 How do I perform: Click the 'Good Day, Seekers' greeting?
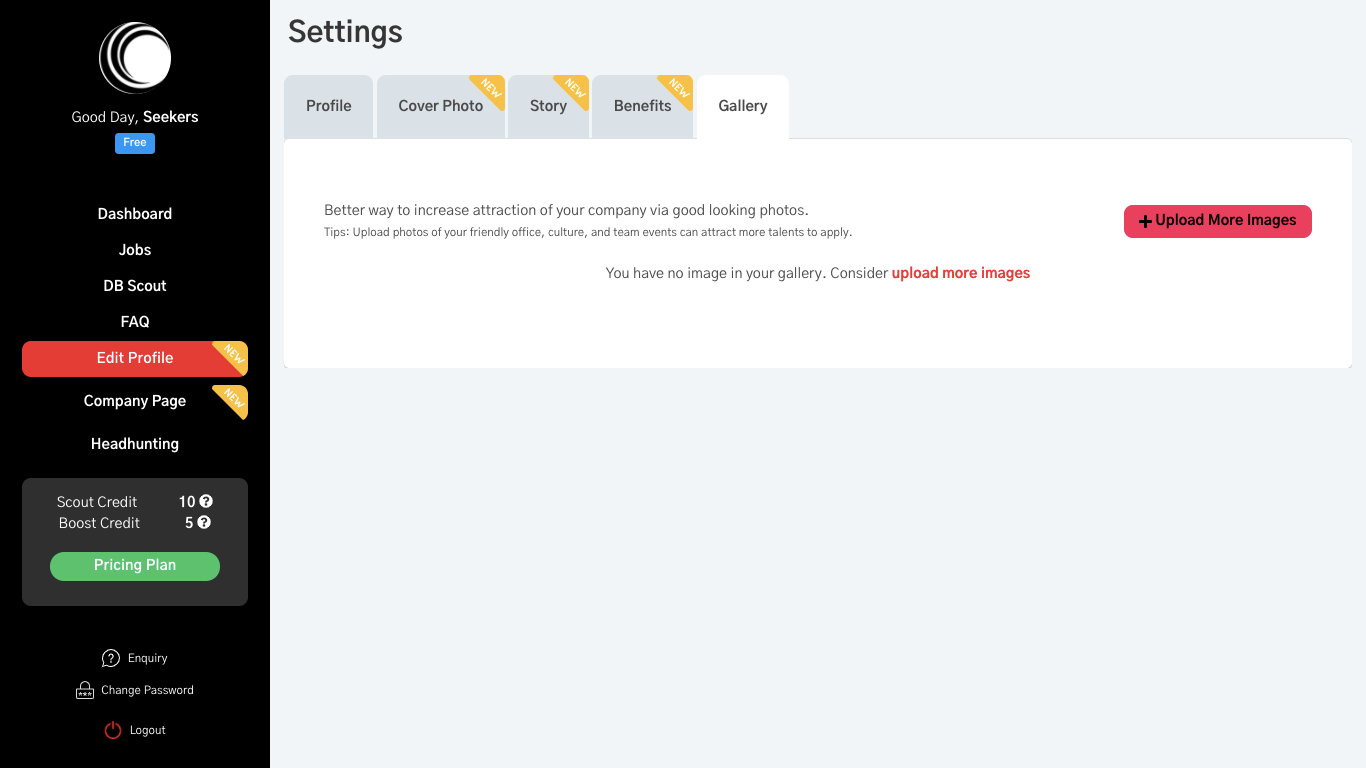[135, 117]
